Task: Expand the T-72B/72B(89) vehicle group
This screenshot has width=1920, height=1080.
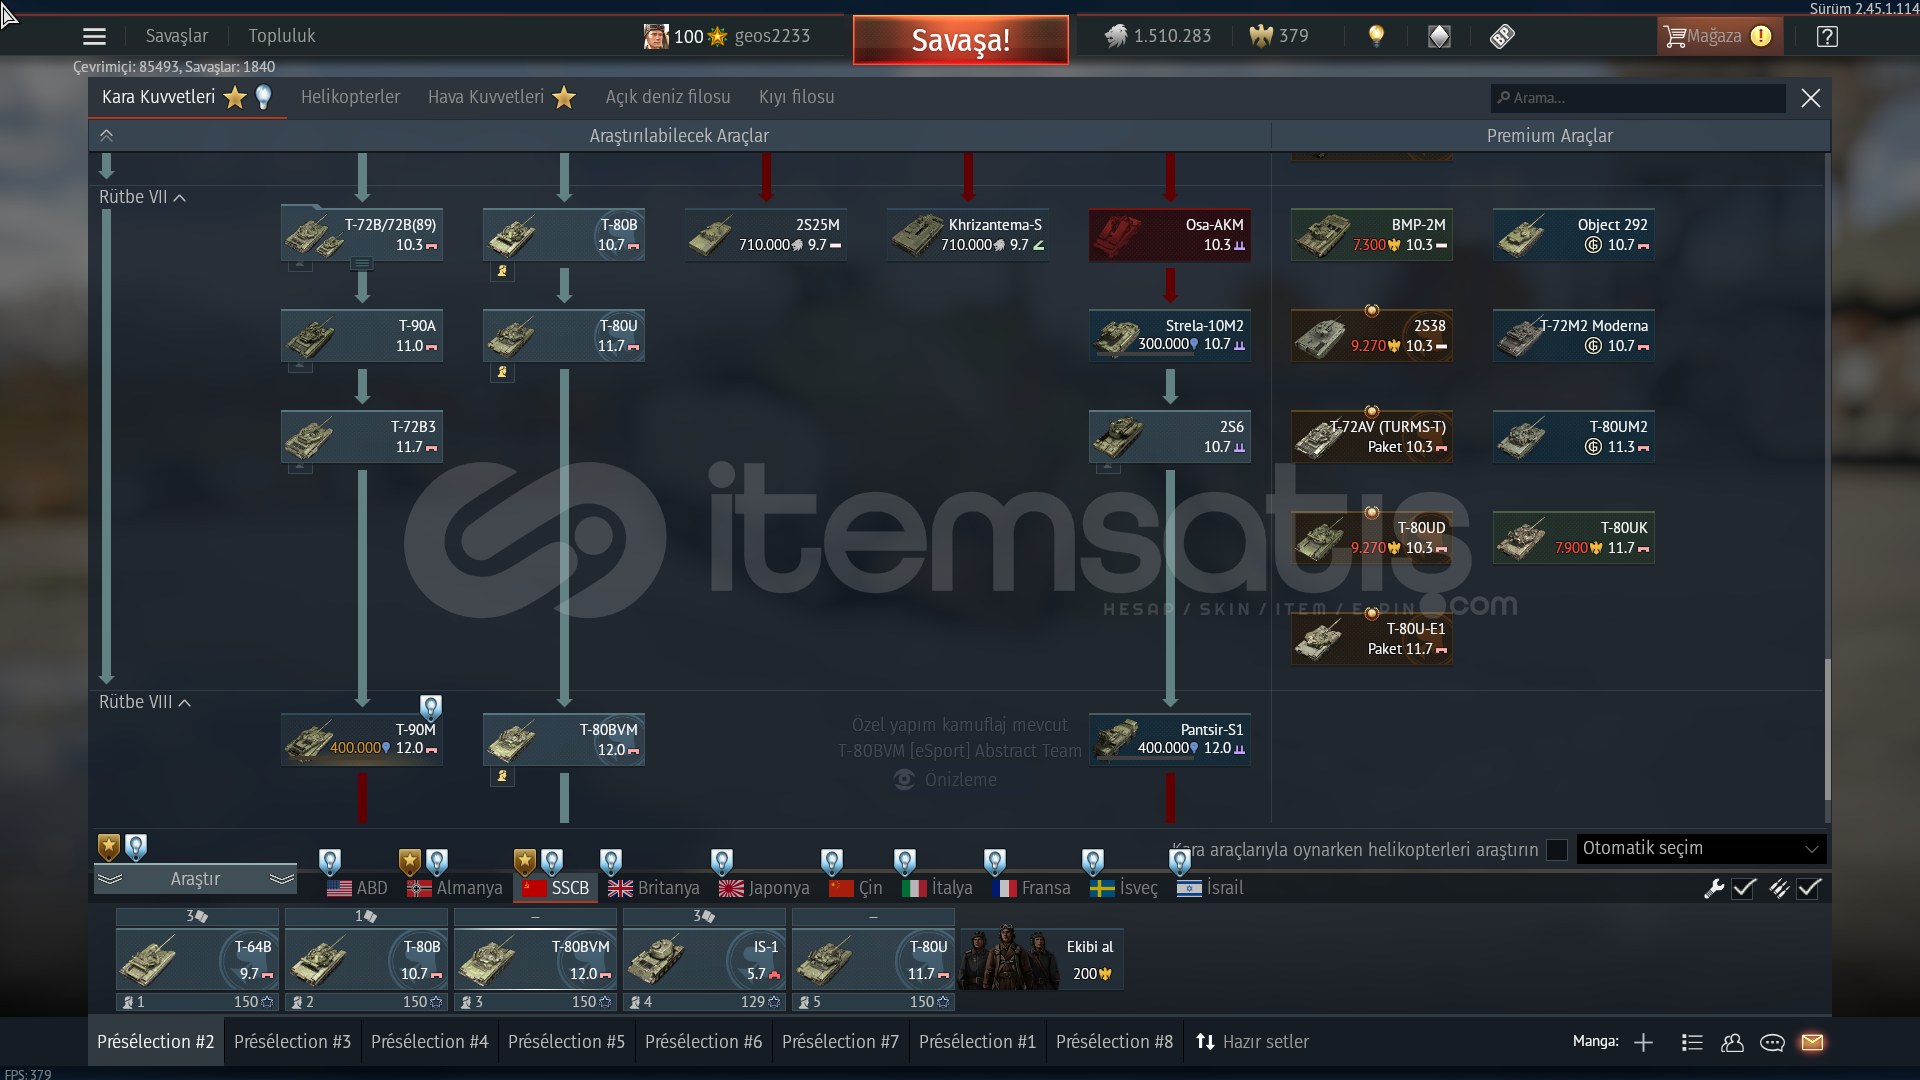Action: 362,264
